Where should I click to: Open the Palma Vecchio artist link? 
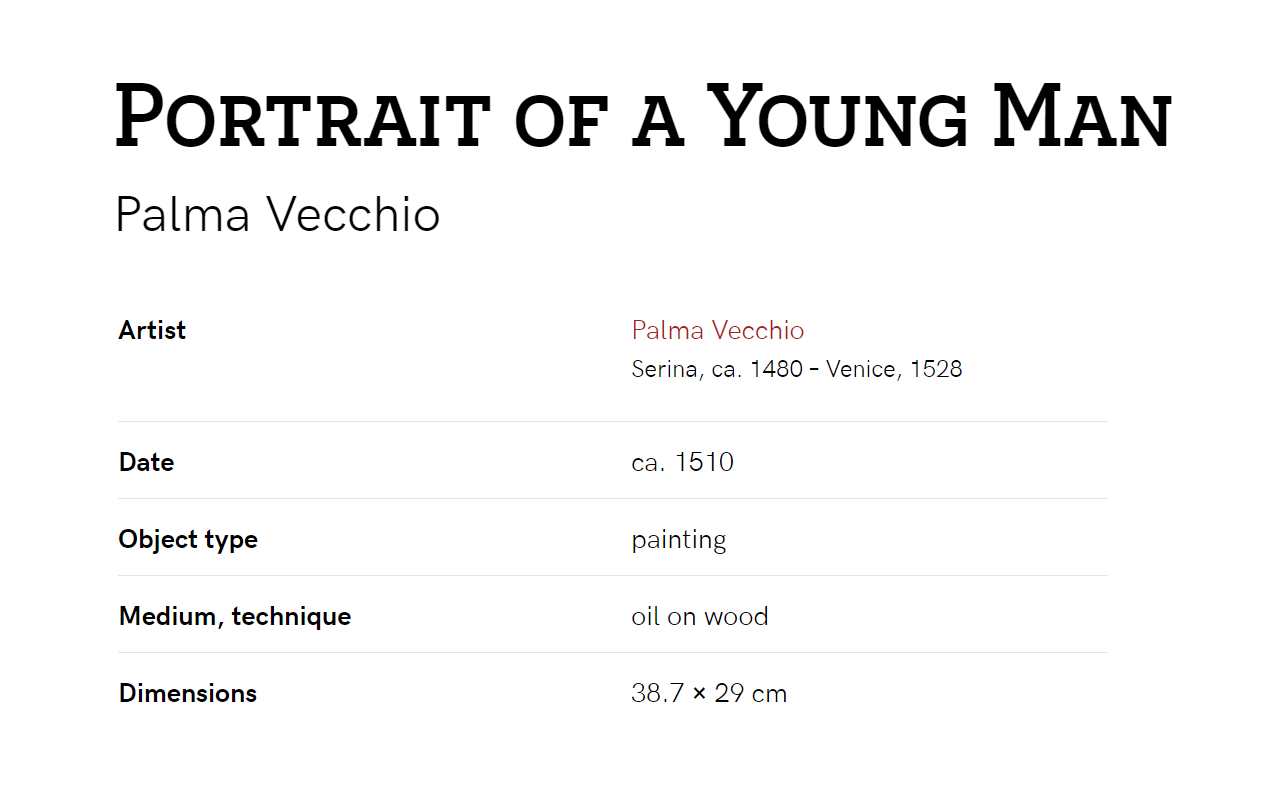718,330
